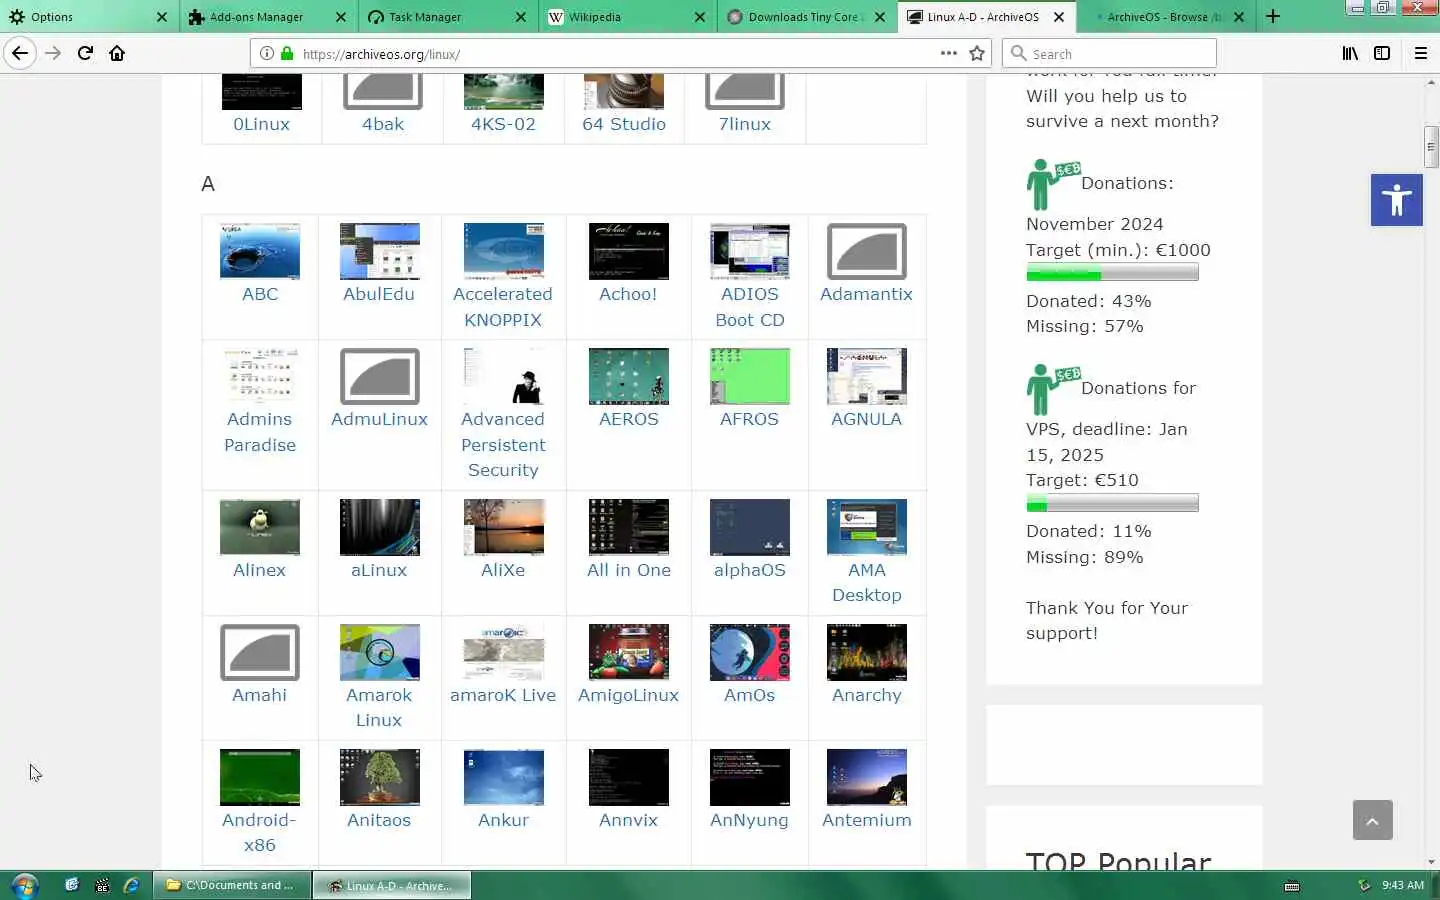Open the alphaOS link
The image size is (1440, 900).
click(x=750, y=570)
